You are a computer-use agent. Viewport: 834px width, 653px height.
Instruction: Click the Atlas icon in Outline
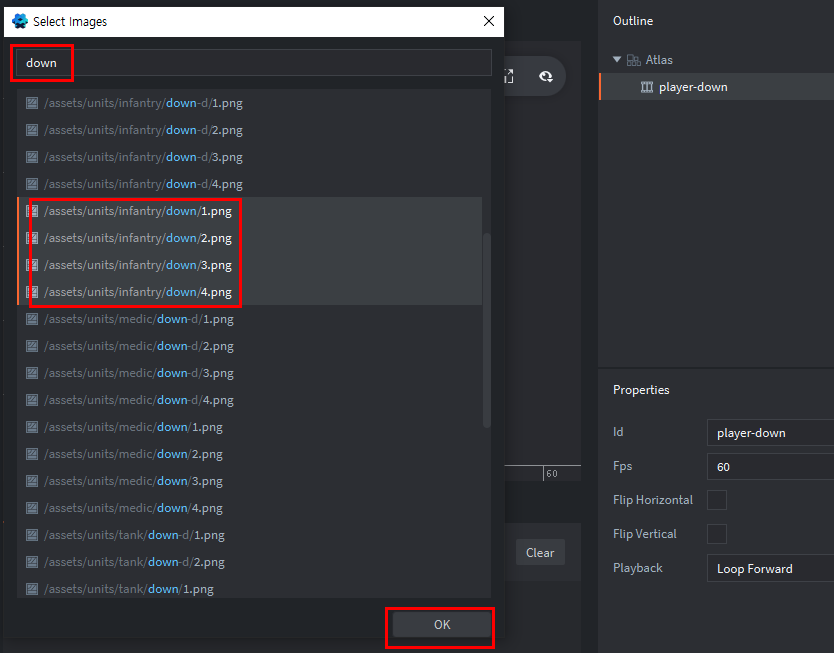click(x=633, y=60)
